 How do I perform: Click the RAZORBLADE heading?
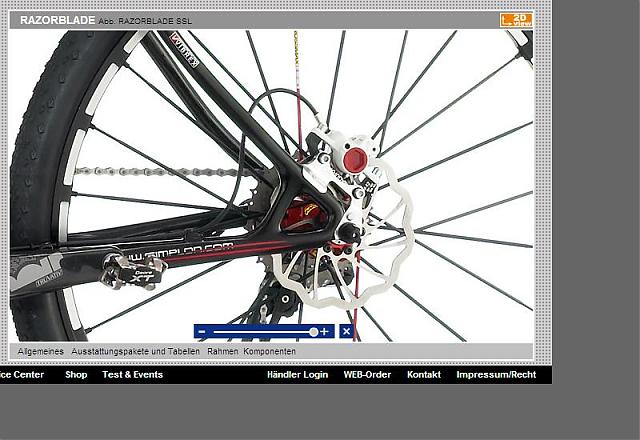pyautogui.click(x=58, y=20)
